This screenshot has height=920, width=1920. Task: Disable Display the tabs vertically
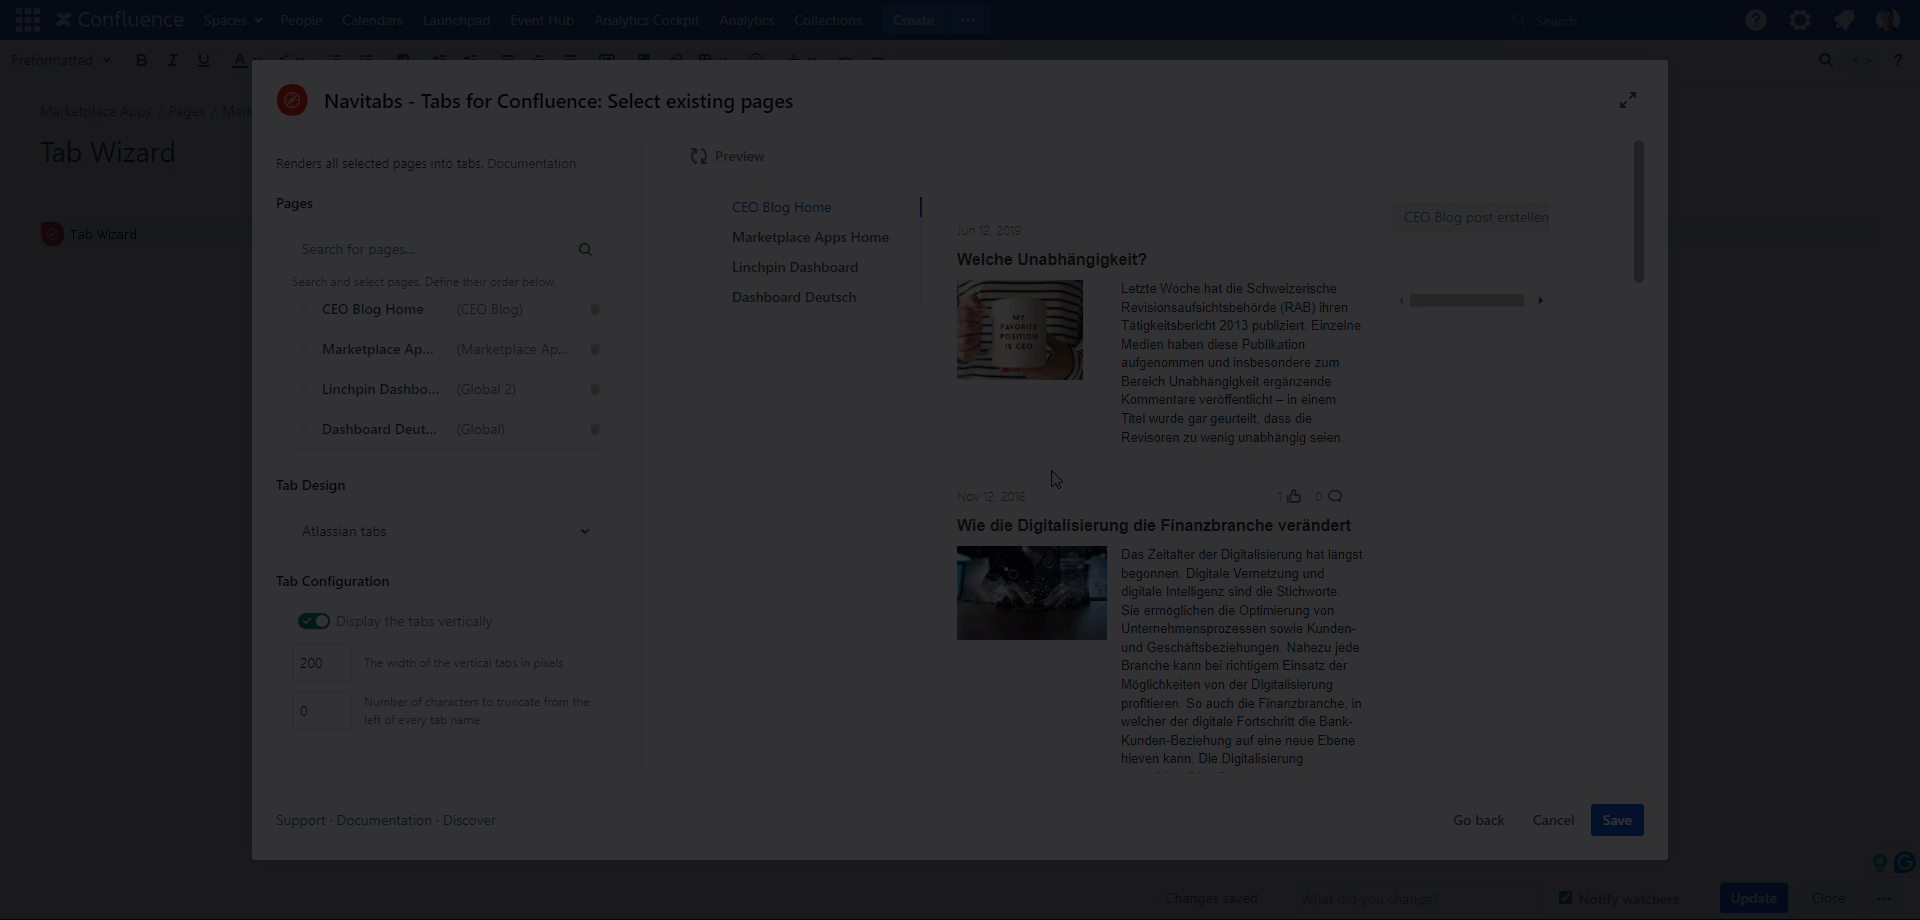[x=313, y=621]
